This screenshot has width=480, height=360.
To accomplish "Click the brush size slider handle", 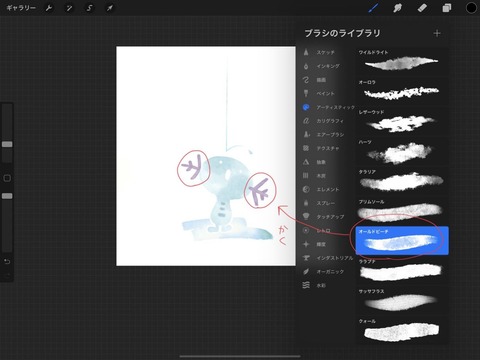I will [x=7, y=144].
